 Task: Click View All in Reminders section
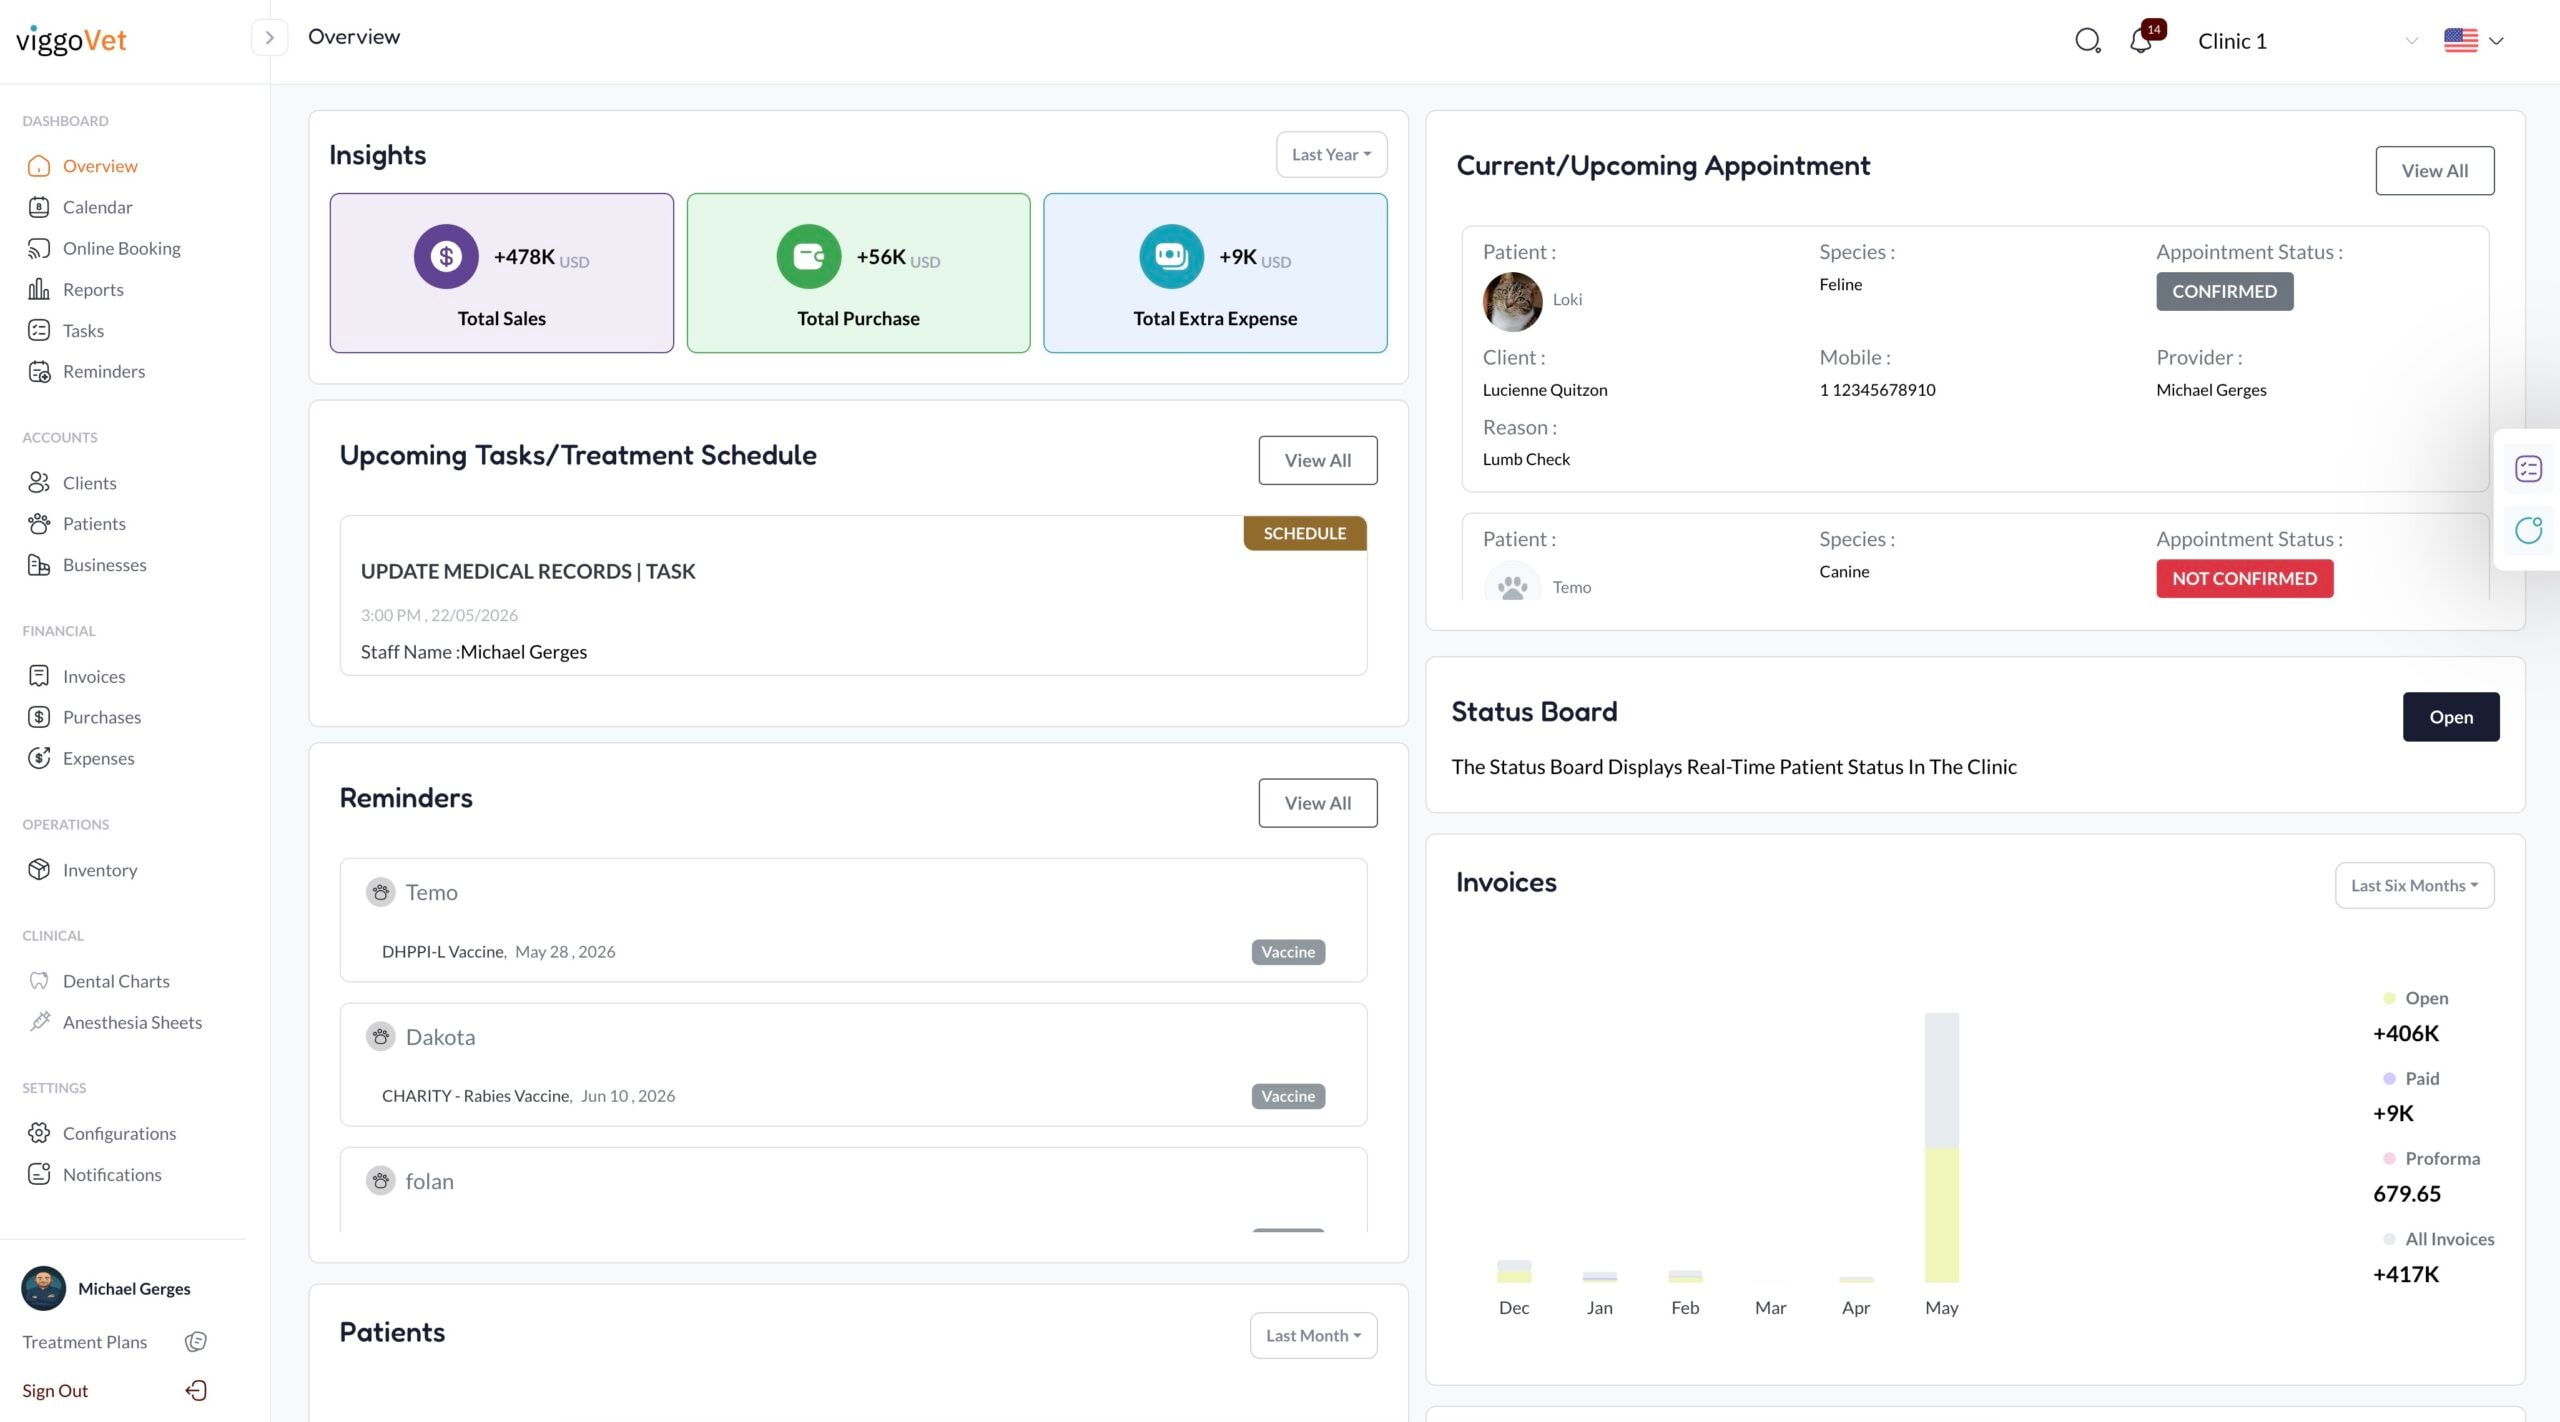click(1317, 803)
